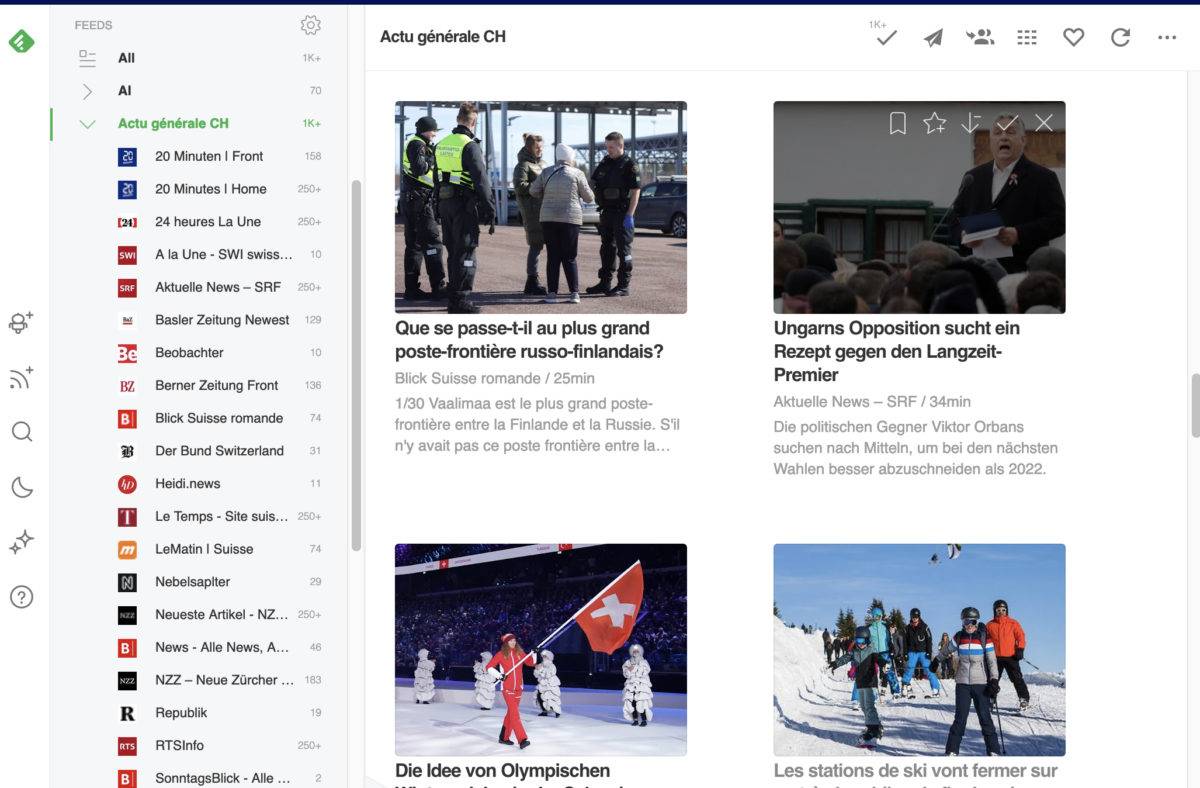Change layout with the grid icon
Image resolution: width=1200 pixels, height=788 pixels.
pos(1027,37)
